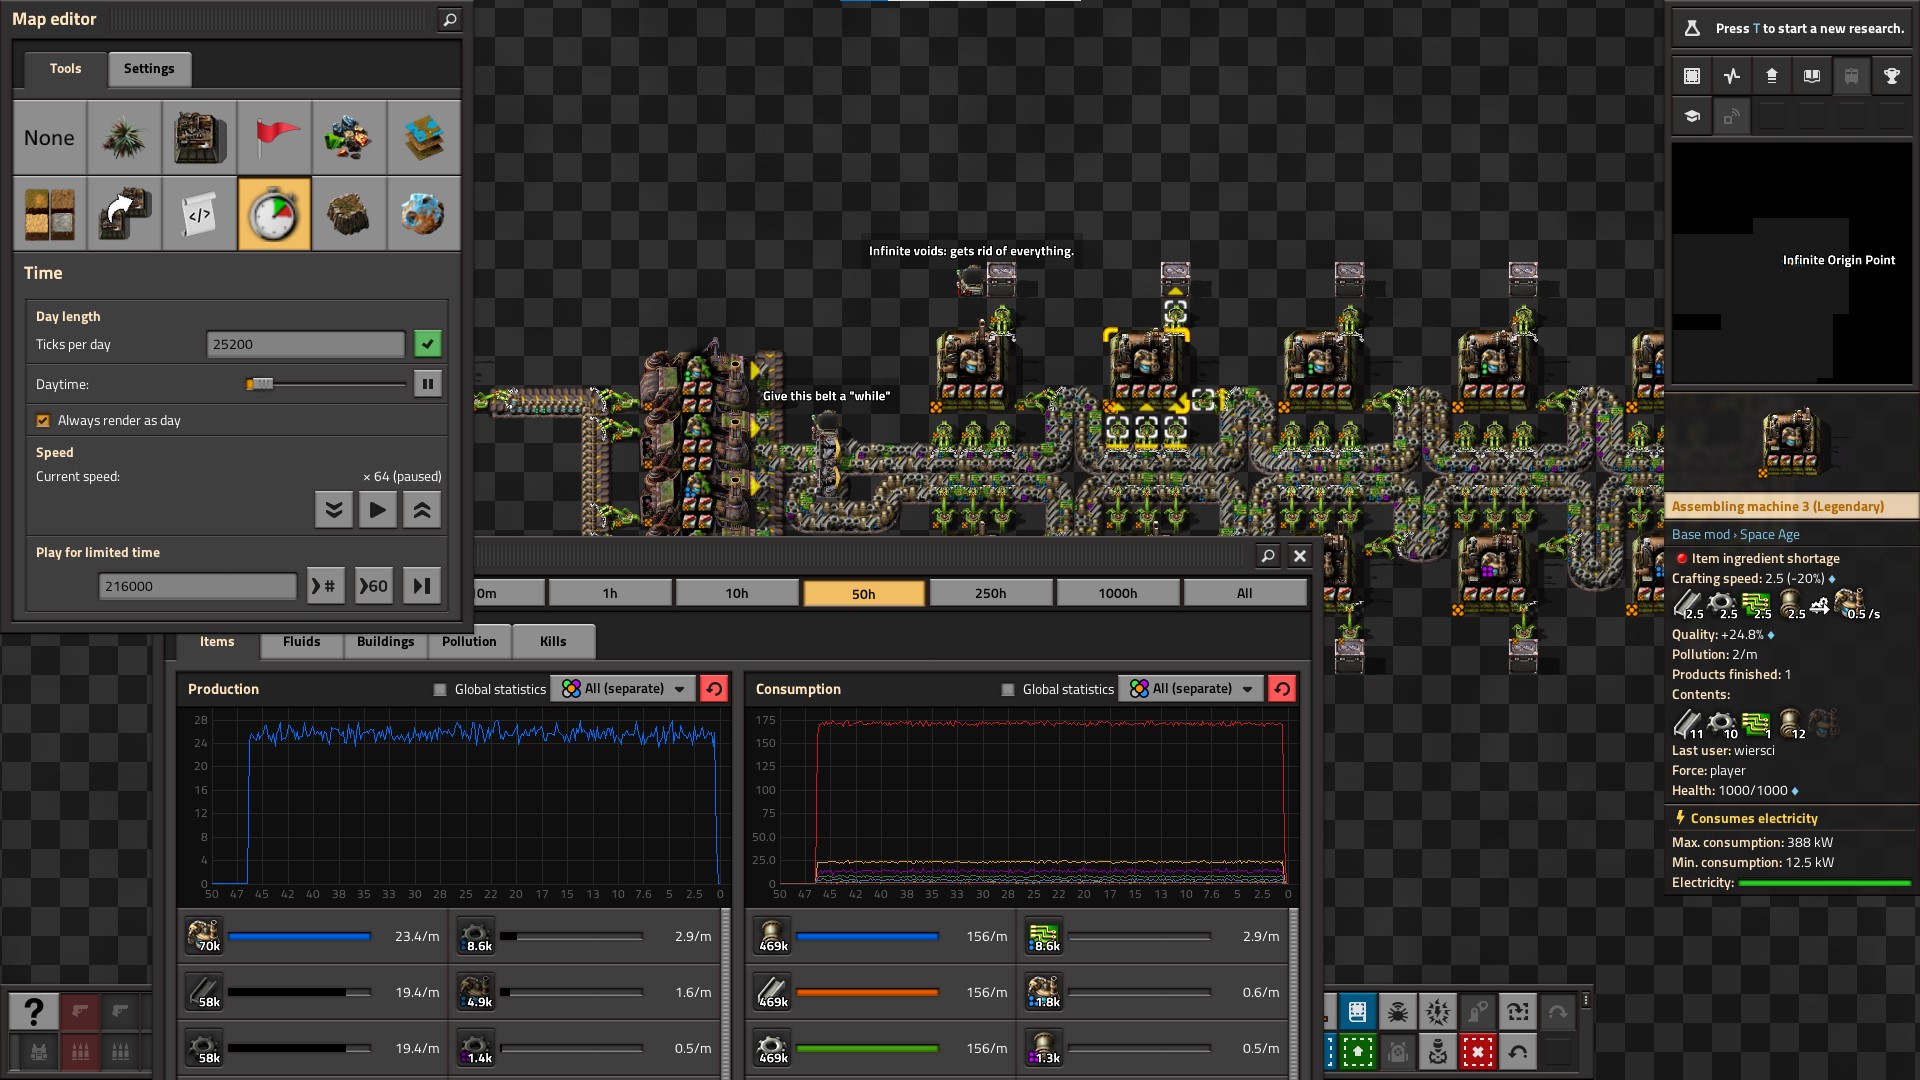Toggle Consumption Global statistics checkbox
The height and width of the screenshot is (1080, 1920).
click(x=1008, y=689)
